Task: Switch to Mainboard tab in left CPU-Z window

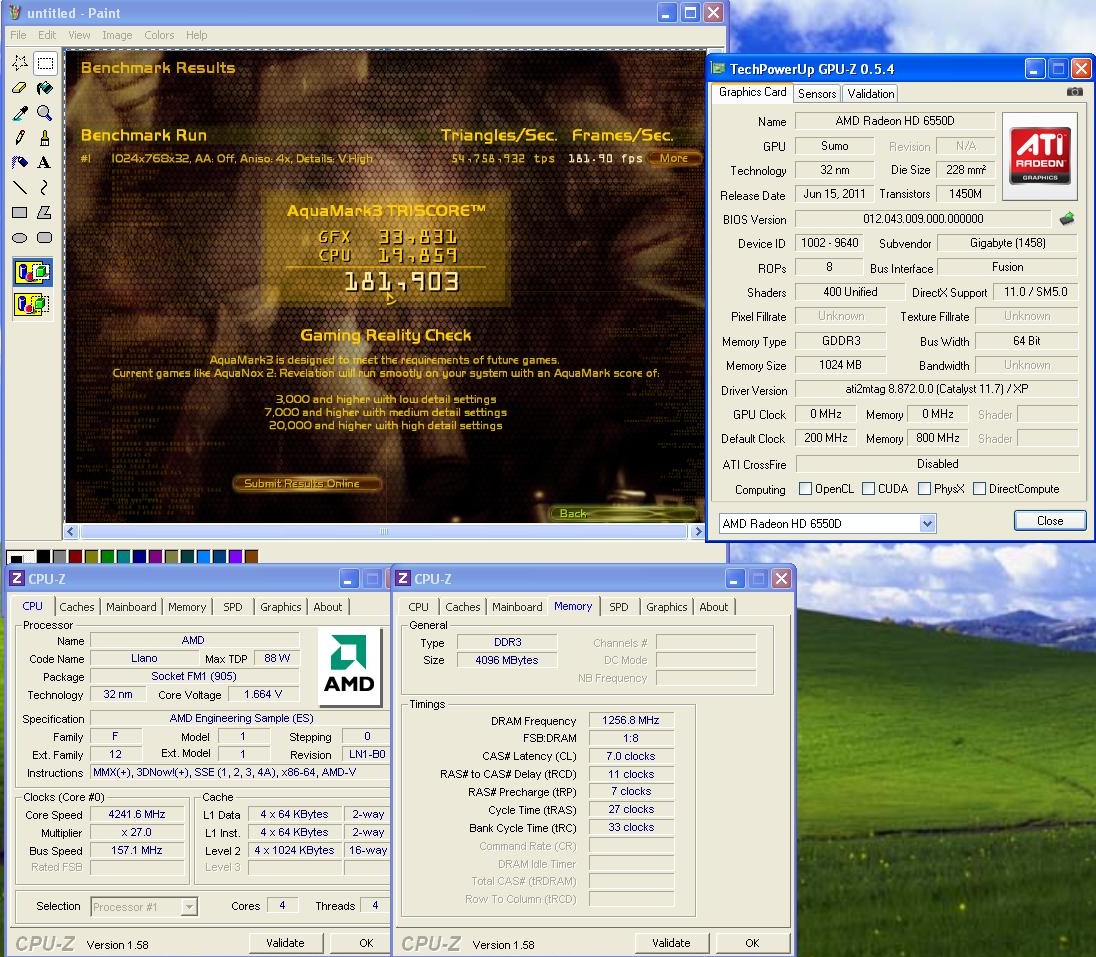Action: [131, 607]
